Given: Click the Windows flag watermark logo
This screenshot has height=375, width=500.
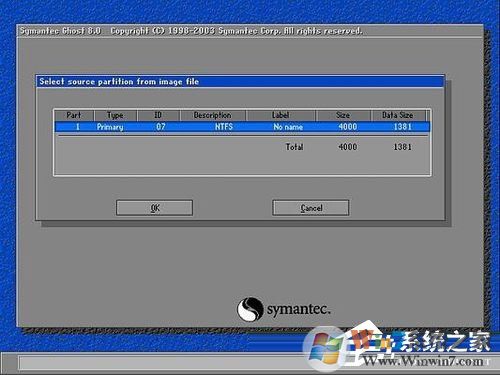Looking at the screenshot, I should coord(323,348).
